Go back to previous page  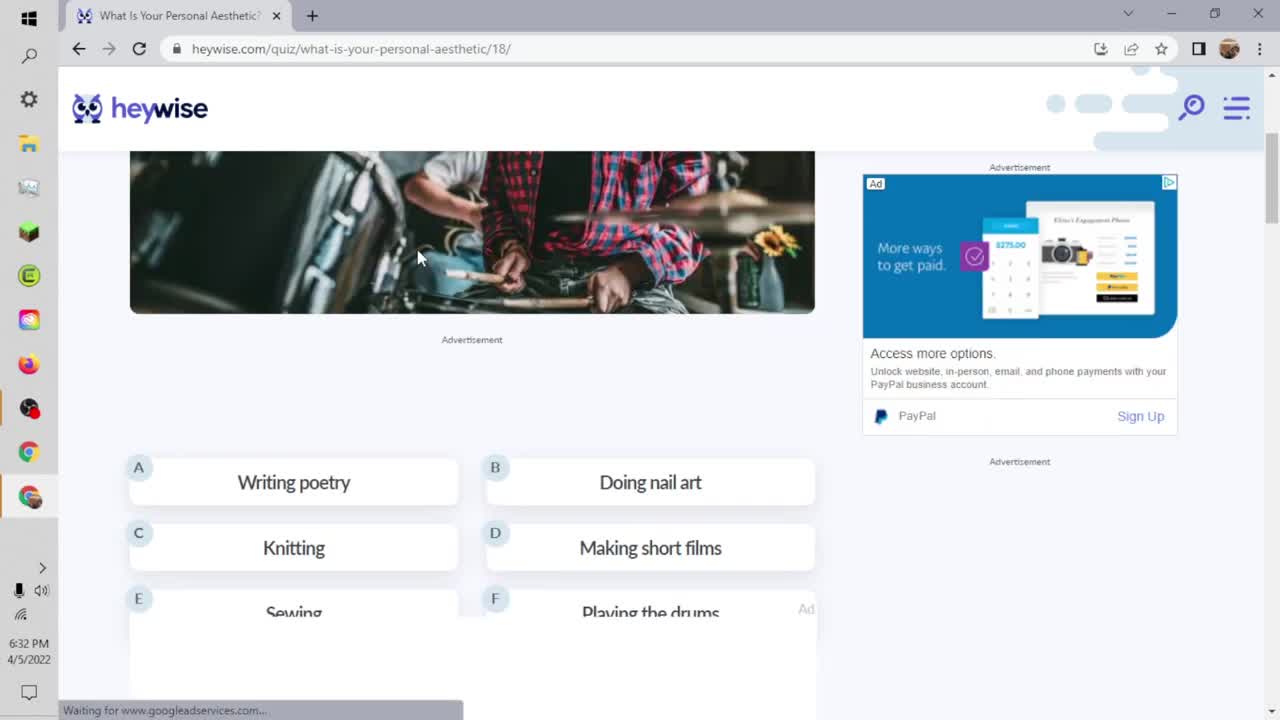(79, 49)
